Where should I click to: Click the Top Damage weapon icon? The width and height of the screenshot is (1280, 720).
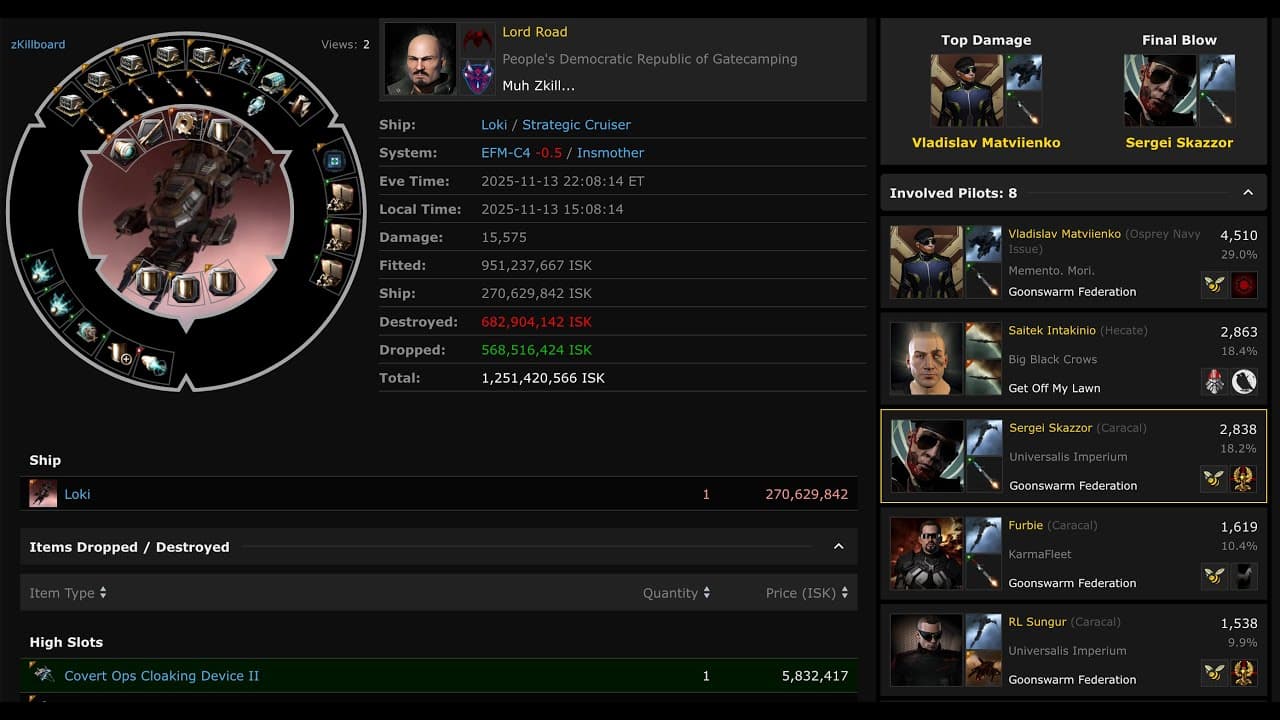point(1023,108)
